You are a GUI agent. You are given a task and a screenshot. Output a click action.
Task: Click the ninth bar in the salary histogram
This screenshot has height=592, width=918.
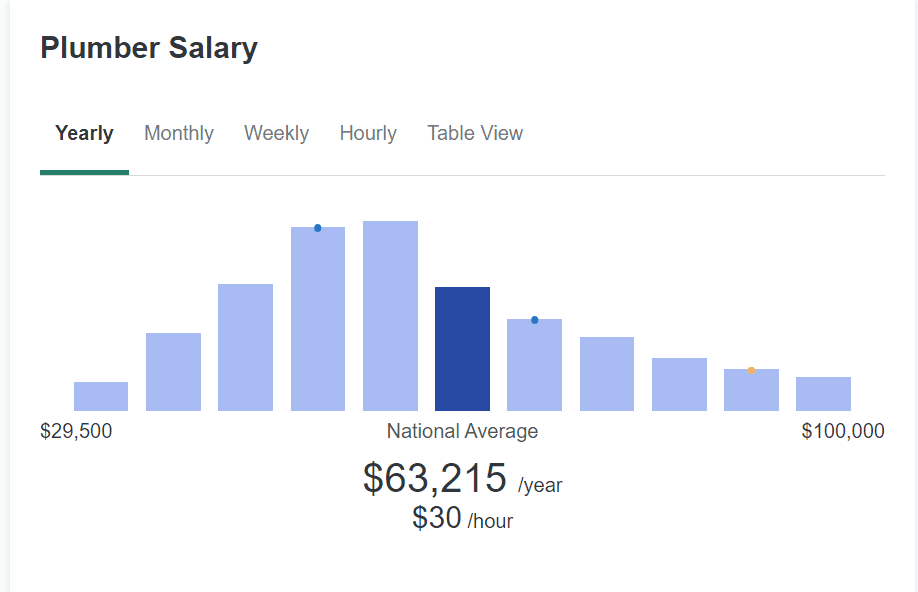click(x=679, y=384)
